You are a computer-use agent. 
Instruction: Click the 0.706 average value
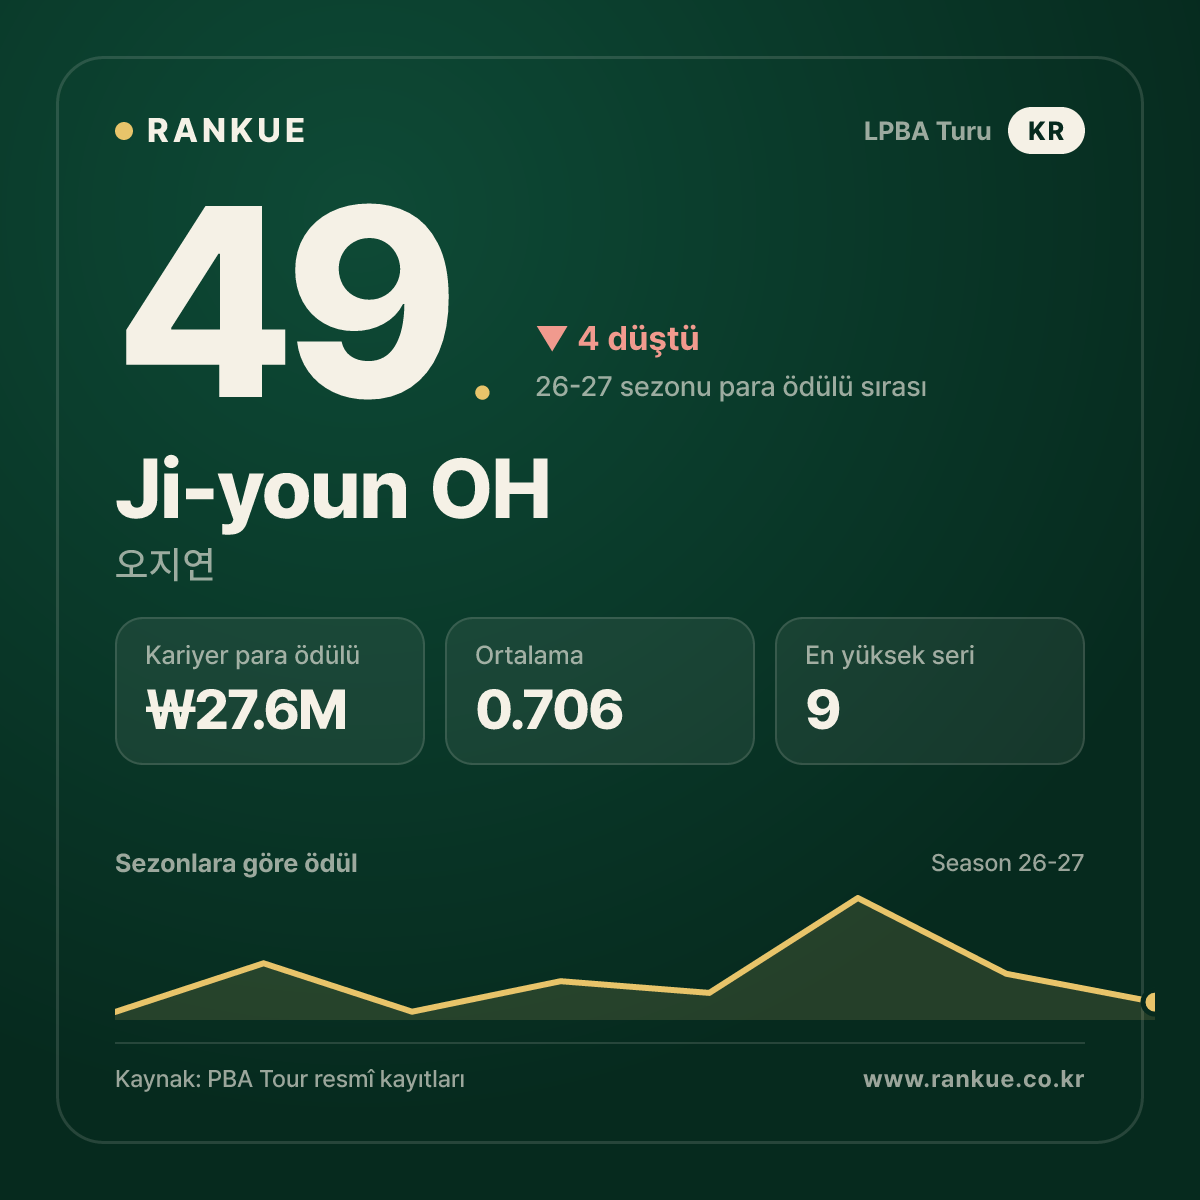click(x=549, y=710)
